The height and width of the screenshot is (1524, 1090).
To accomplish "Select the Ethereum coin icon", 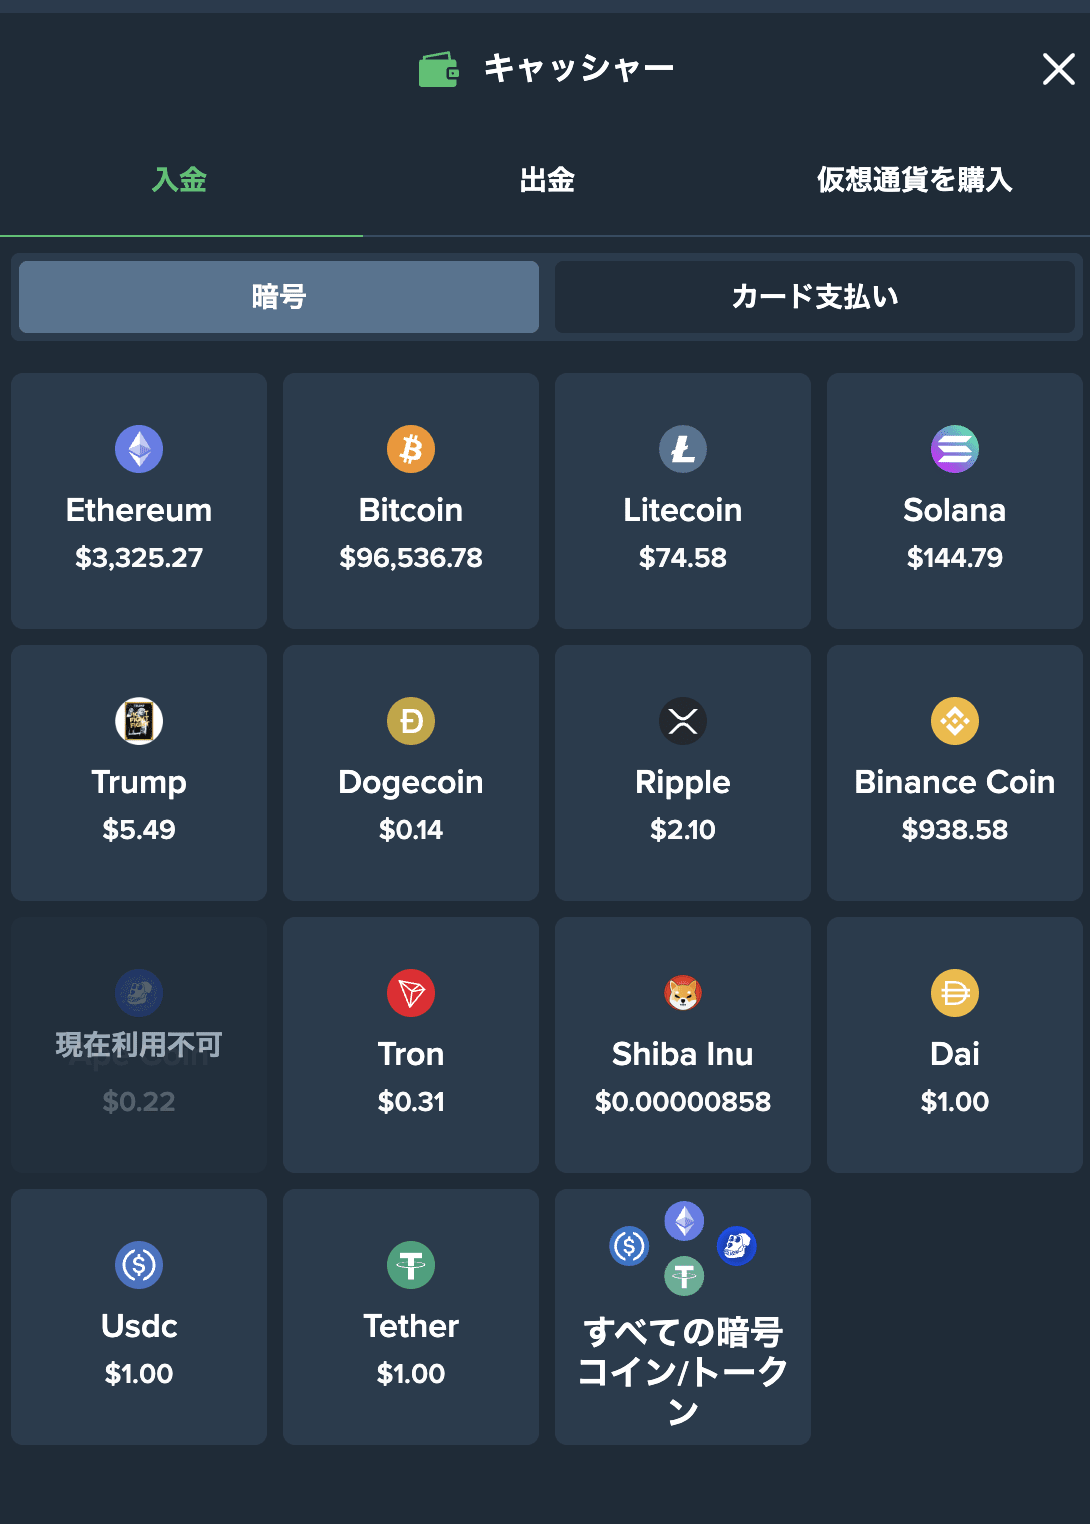I will click(x=139, y=449).
